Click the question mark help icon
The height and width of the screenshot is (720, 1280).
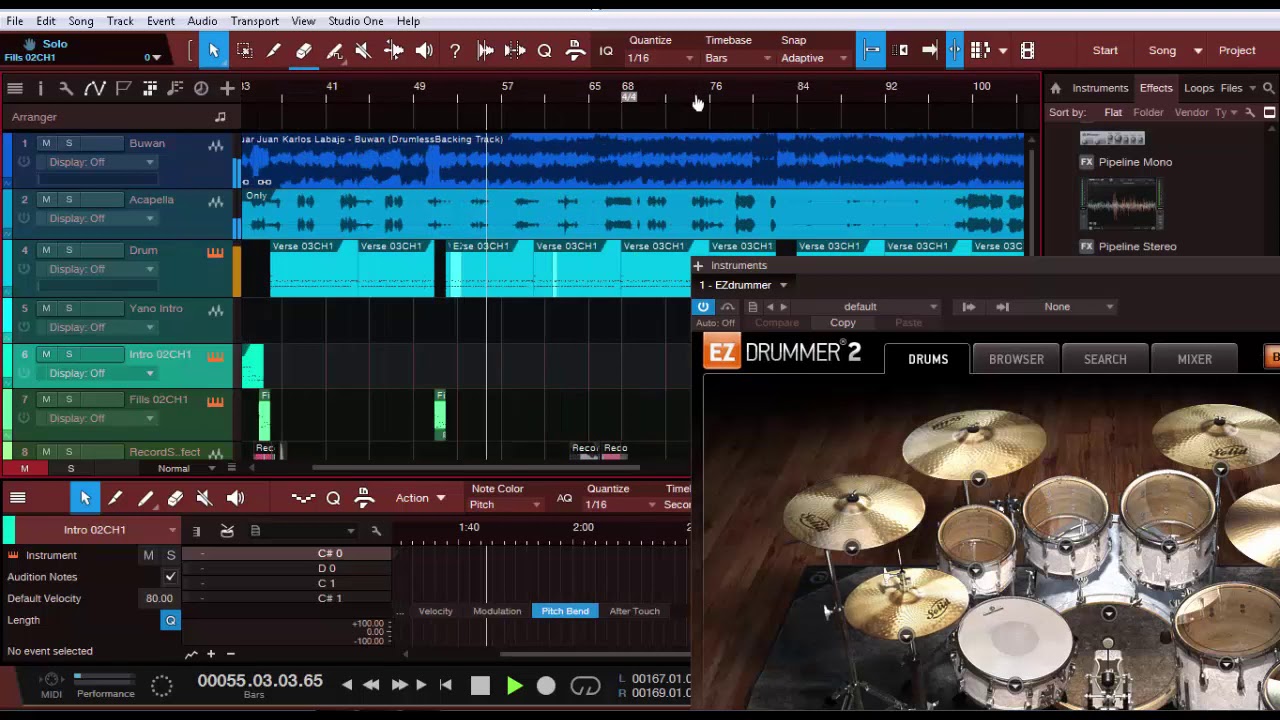tap(455, 50)
